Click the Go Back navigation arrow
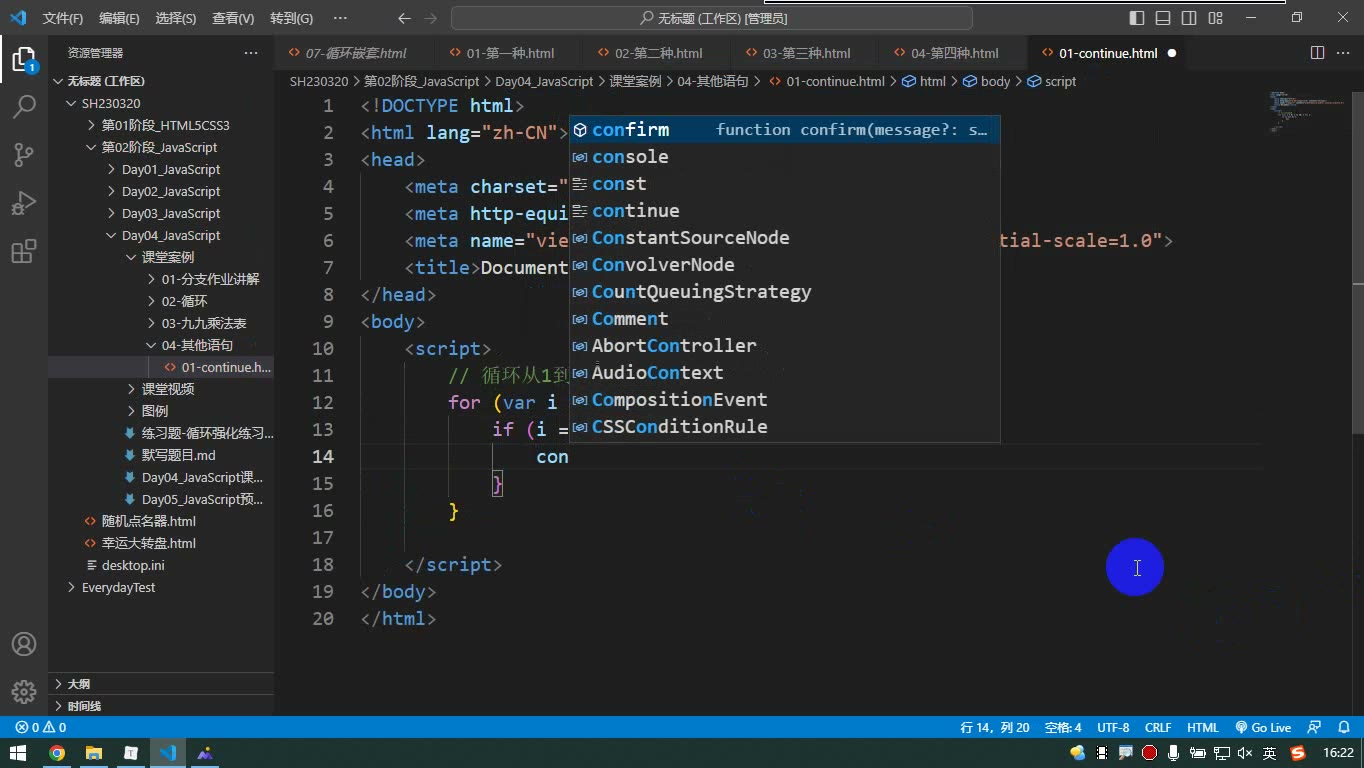The image size is (1364, 768). pos(404,18)
